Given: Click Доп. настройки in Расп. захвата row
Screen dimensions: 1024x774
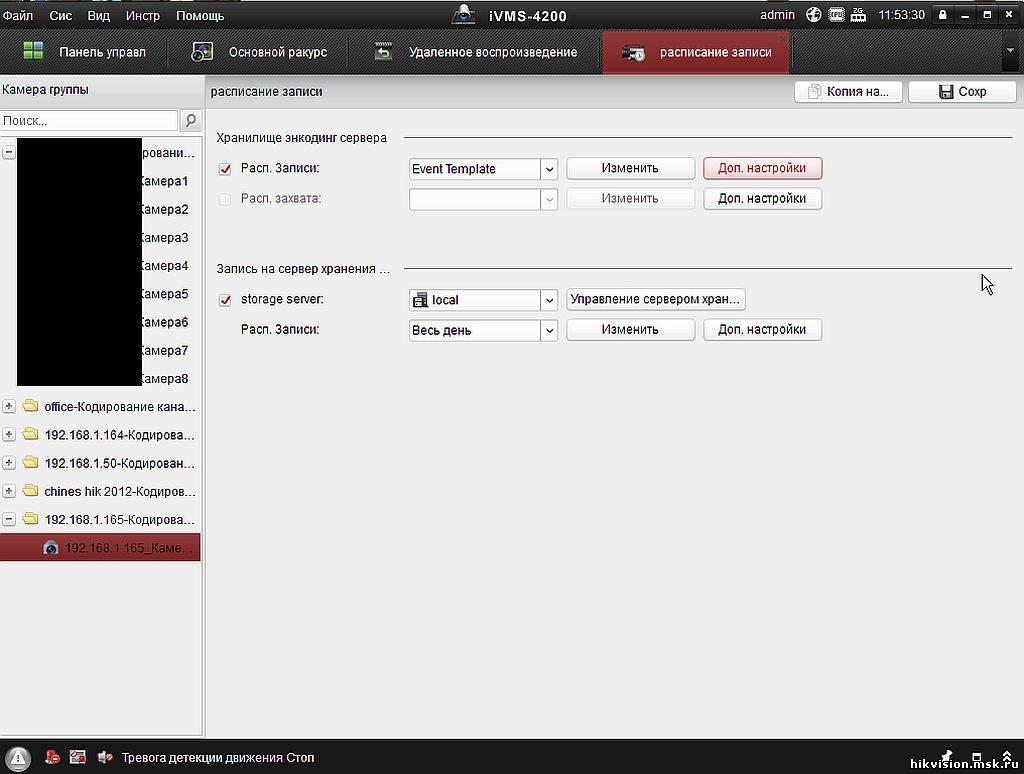Looking at the screenshot, I should [x=762, y=199].
